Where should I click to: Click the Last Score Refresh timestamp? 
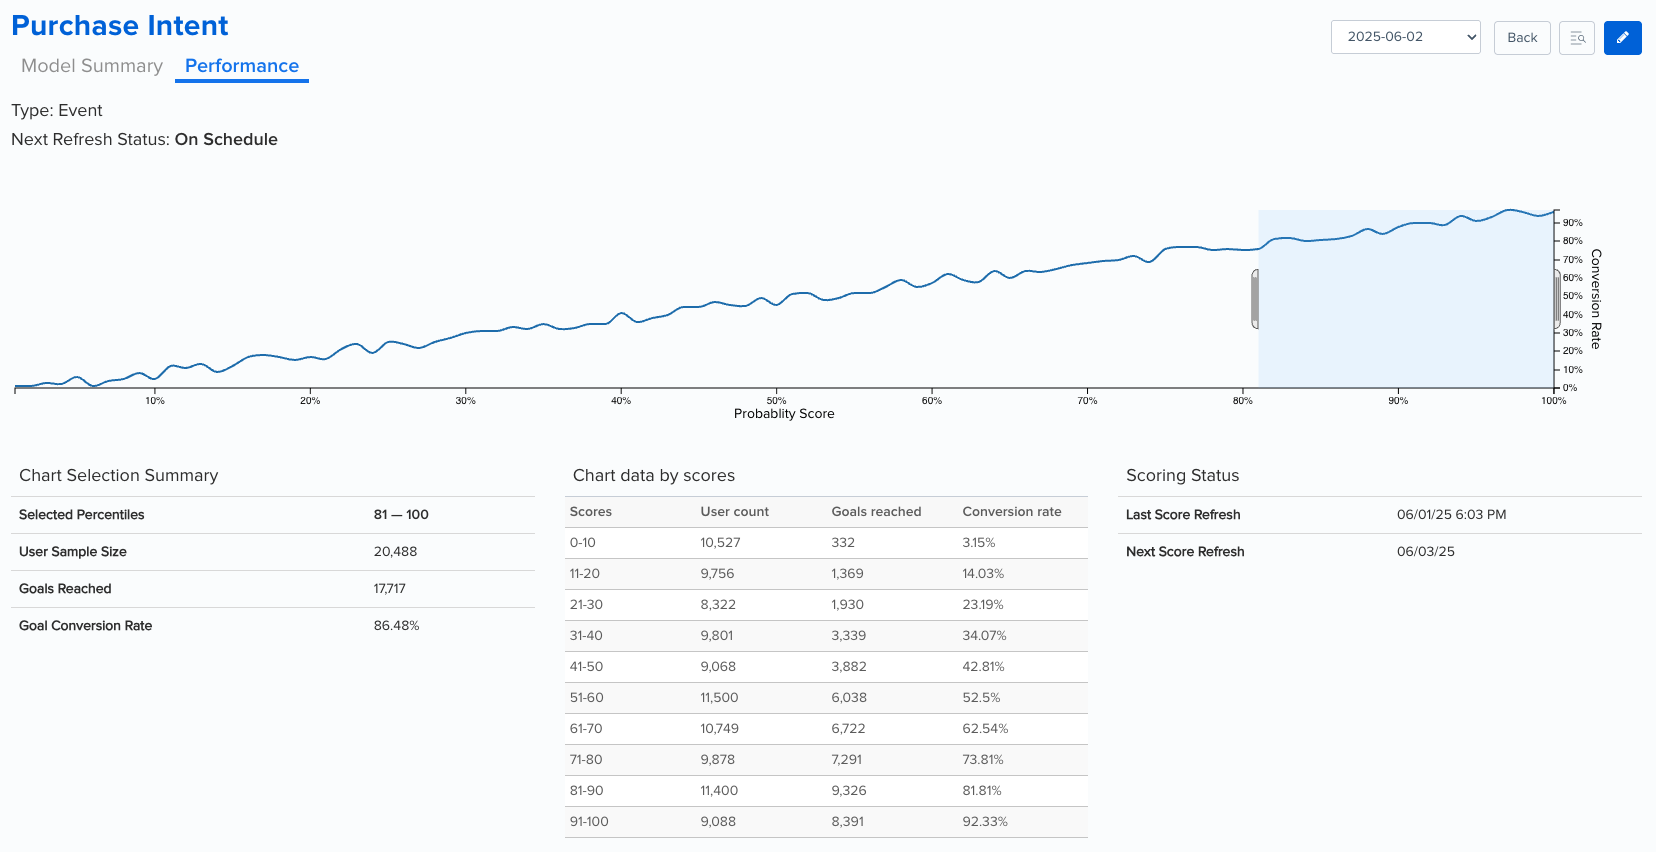tap(1451, 515)
